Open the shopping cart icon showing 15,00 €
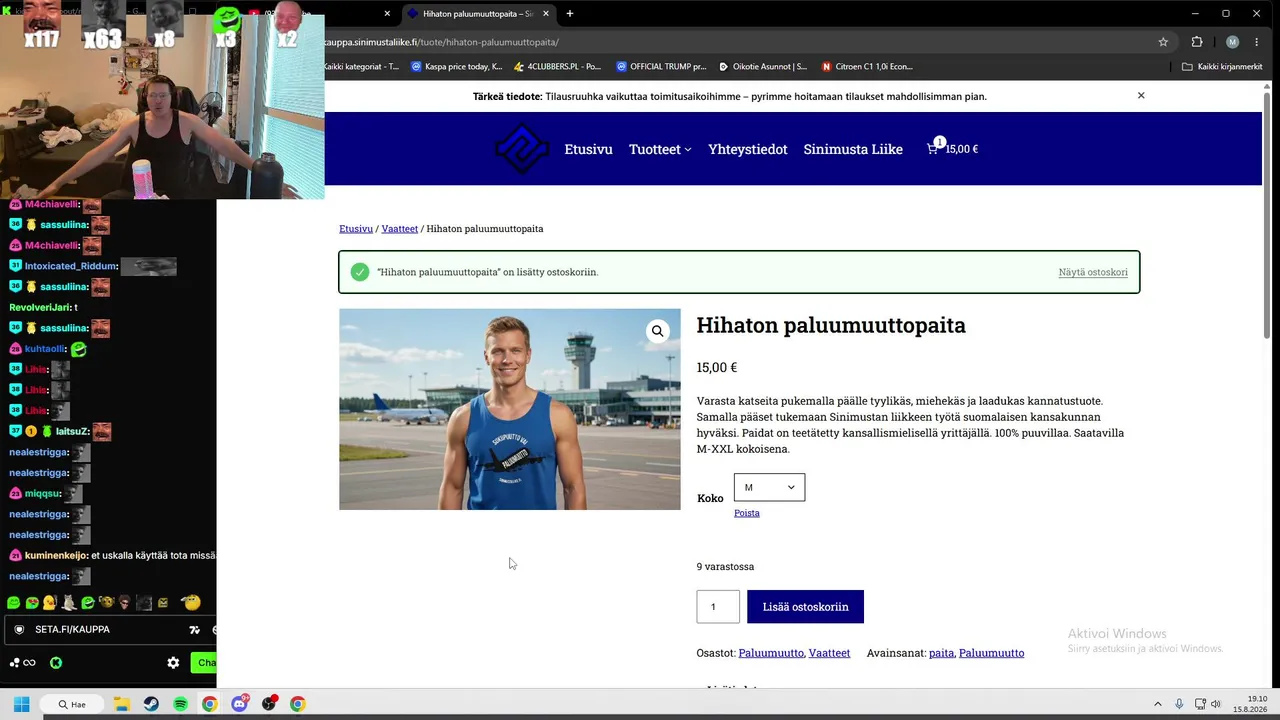This screenshot has width=1280, height=720. pyautogui.click(x=952, y=148)
